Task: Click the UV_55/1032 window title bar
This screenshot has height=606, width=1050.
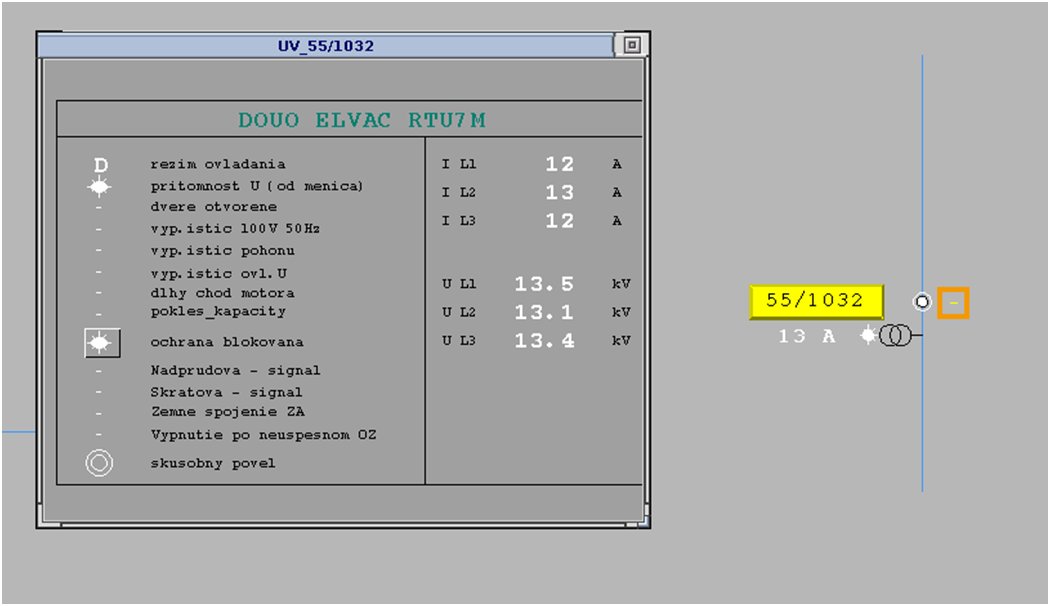Action: [326, 46]
